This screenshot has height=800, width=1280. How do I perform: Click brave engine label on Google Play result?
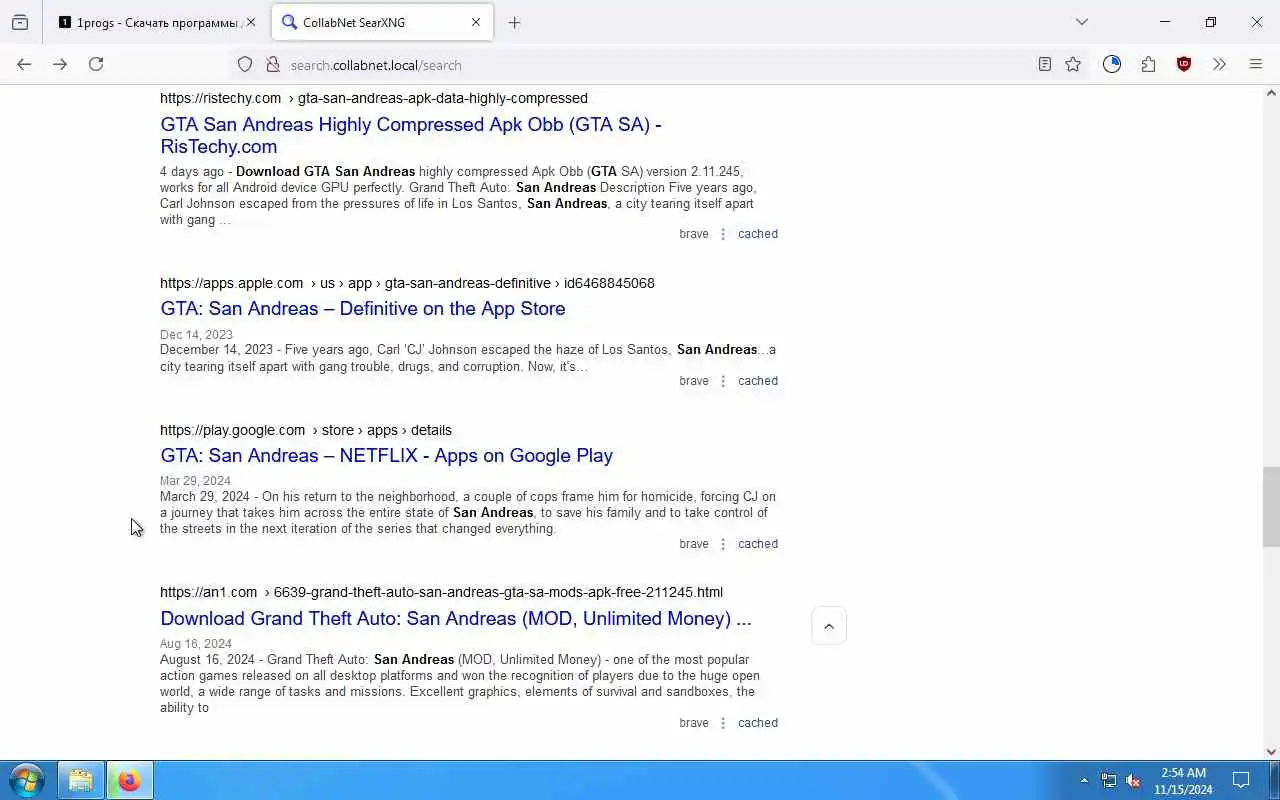tap(693, 544)
